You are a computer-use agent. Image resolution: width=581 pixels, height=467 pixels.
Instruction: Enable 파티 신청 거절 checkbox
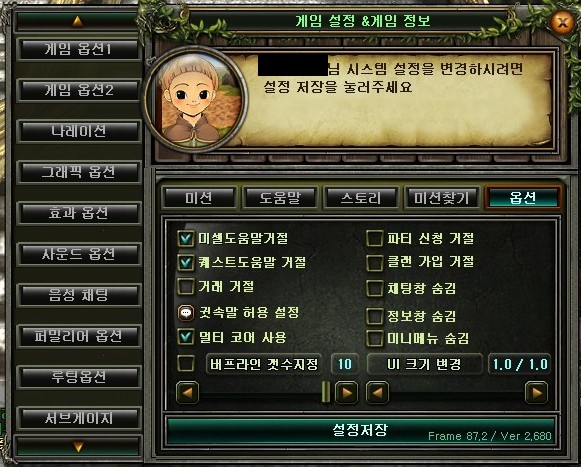click(x=374, y=238)
